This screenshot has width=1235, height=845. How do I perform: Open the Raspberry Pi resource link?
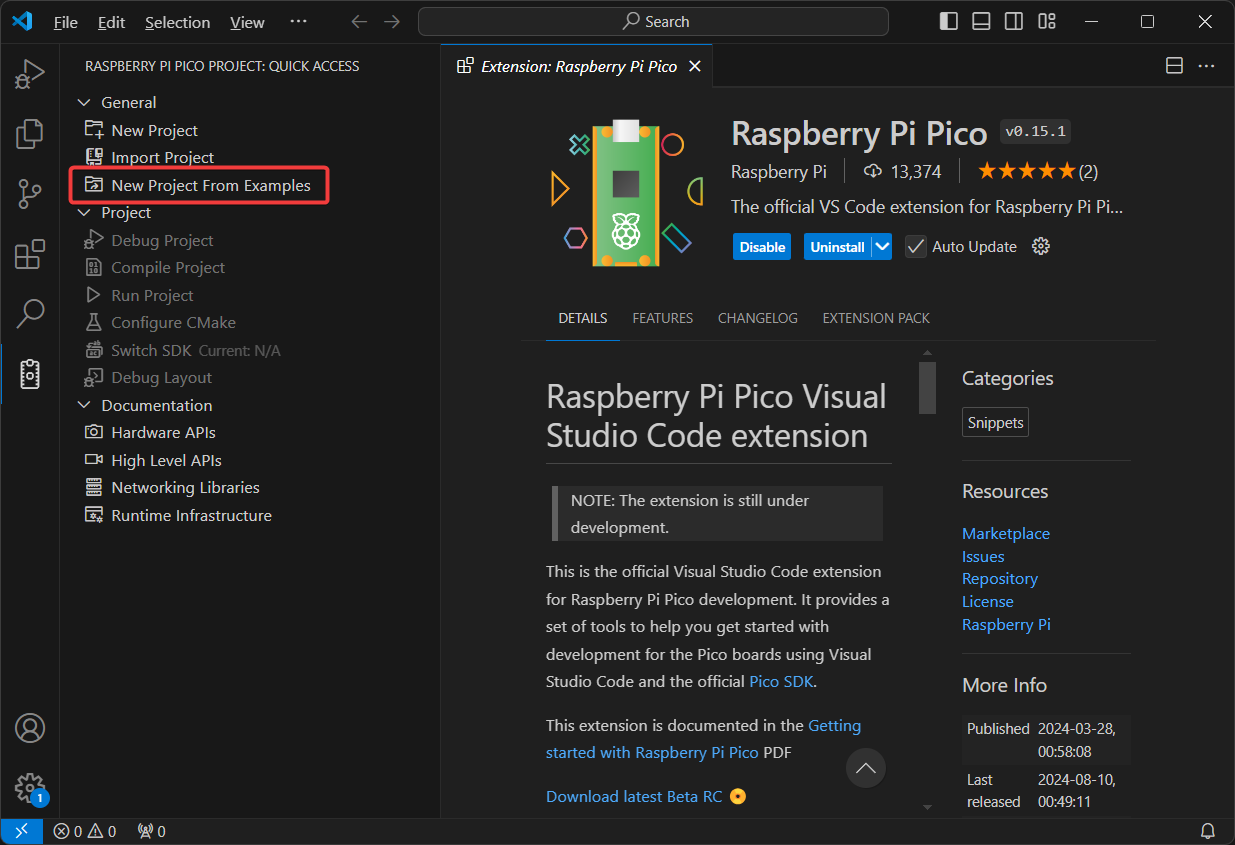pos(1006,625)
